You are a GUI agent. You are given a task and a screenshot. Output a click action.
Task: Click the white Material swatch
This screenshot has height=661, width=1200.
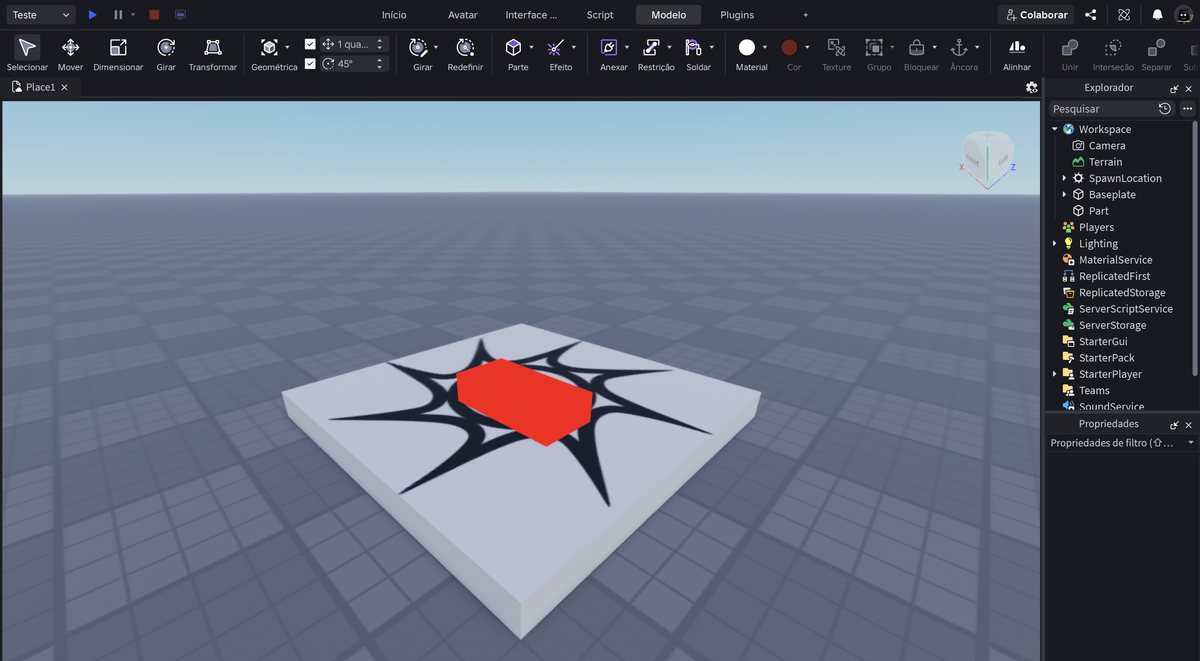tap(747, 47)
